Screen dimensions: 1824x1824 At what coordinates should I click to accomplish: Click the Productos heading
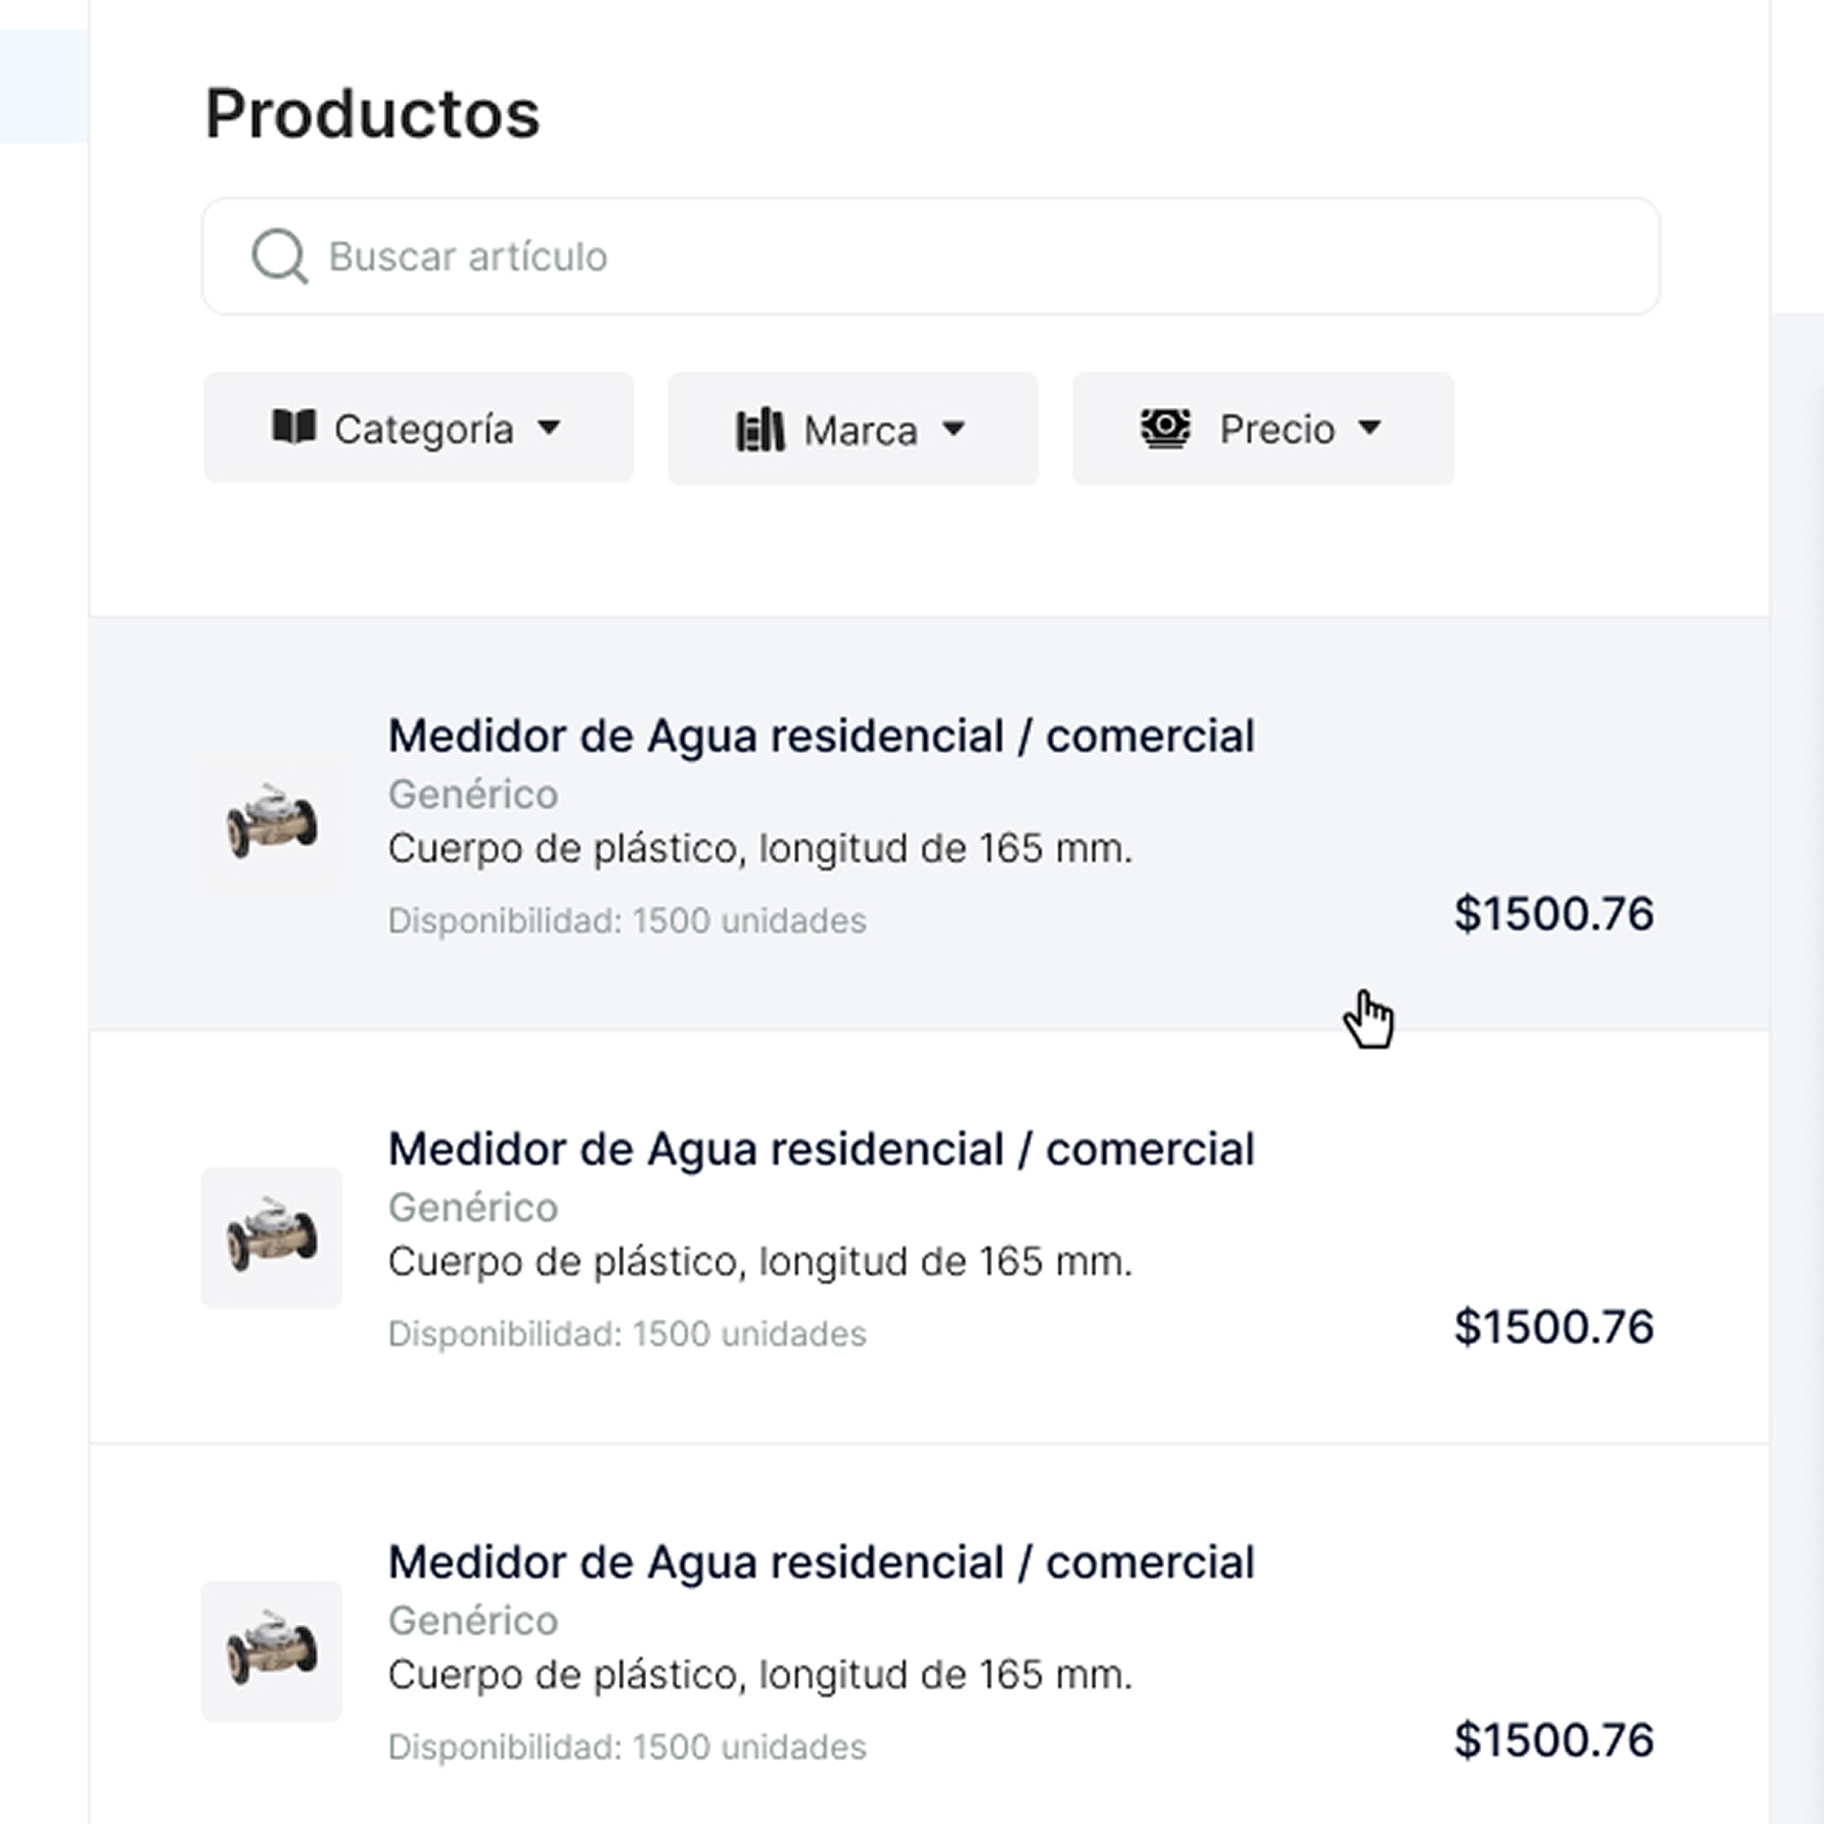click(x=372, y=113)
